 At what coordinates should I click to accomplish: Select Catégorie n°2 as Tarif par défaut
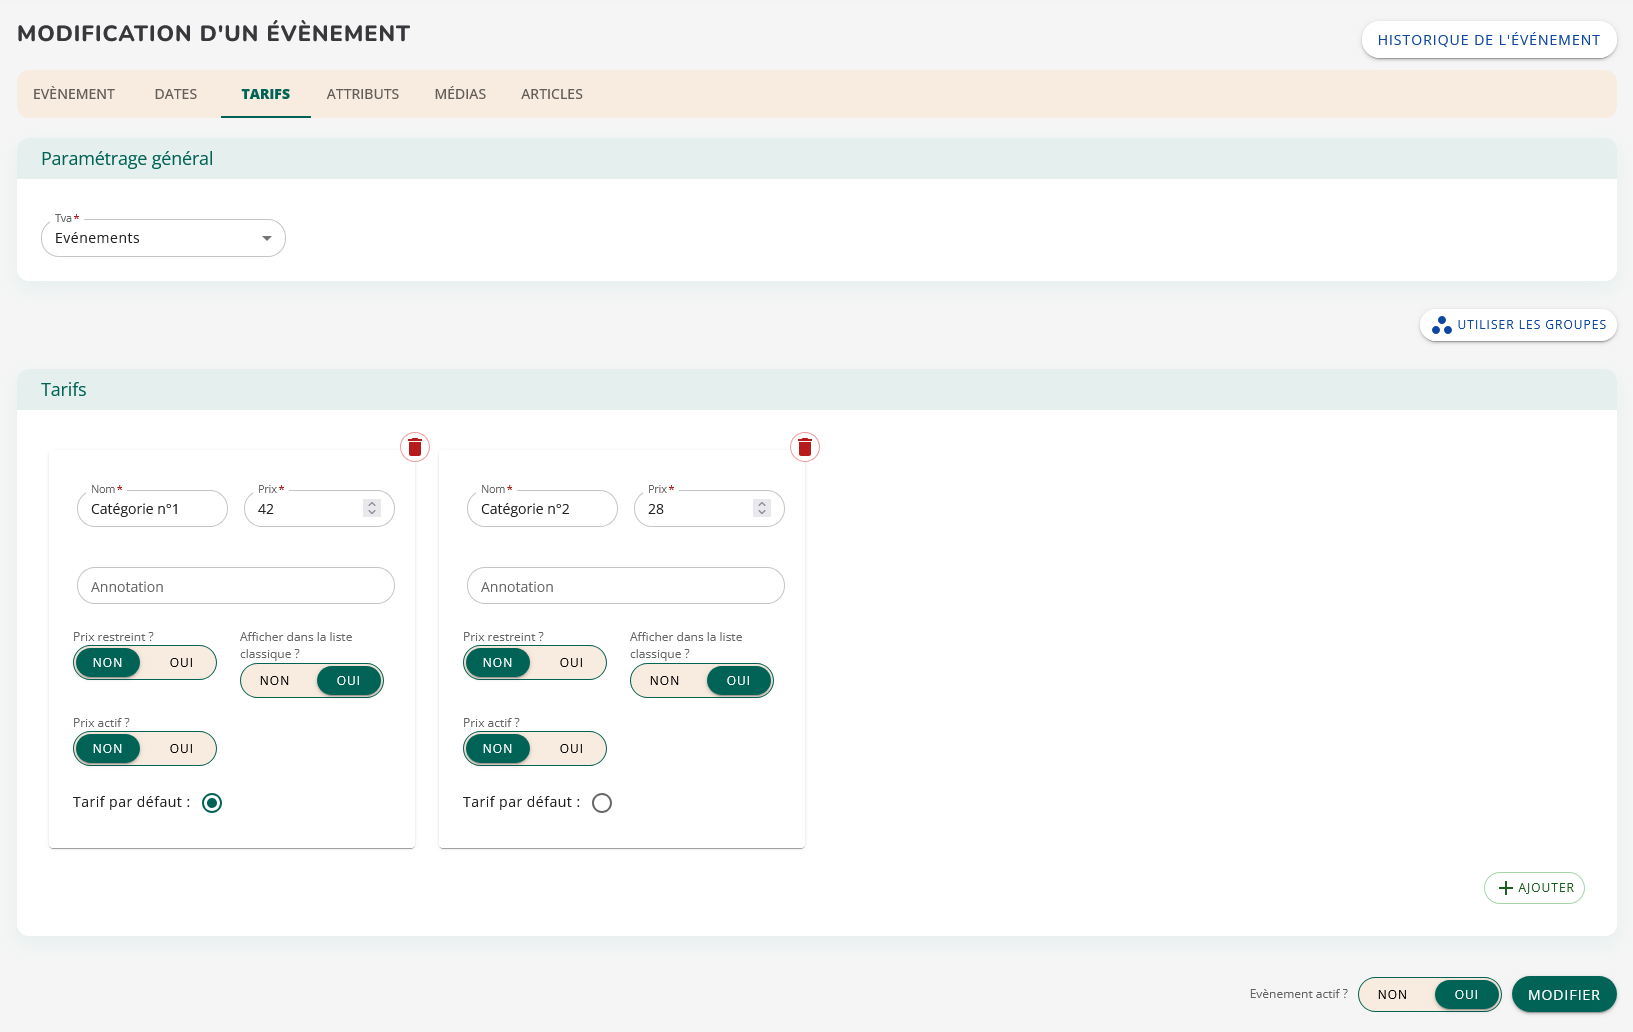(x=602, y=803)
